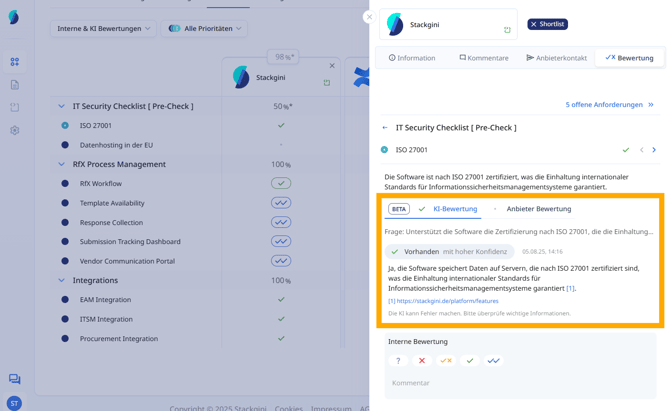The width and height of the screenshot is (670, 411).
Task: Click the Kommentar input field
Action: point(520,383)
